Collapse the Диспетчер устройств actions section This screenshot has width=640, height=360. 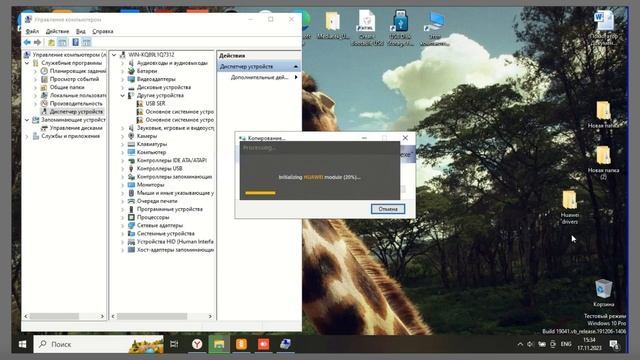[296, 67]
